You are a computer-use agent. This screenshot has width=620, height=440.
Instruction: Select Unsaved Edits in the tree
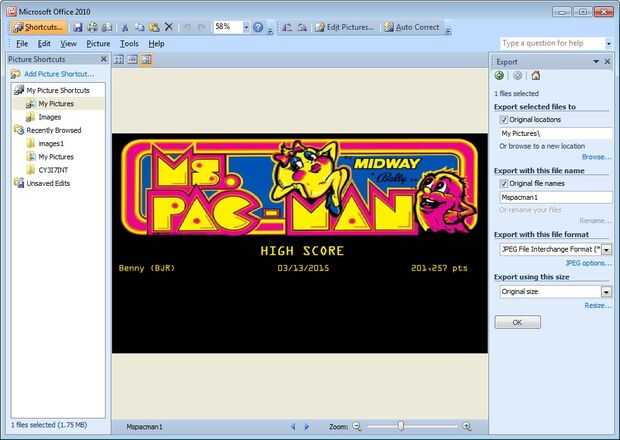pos(48,183)
